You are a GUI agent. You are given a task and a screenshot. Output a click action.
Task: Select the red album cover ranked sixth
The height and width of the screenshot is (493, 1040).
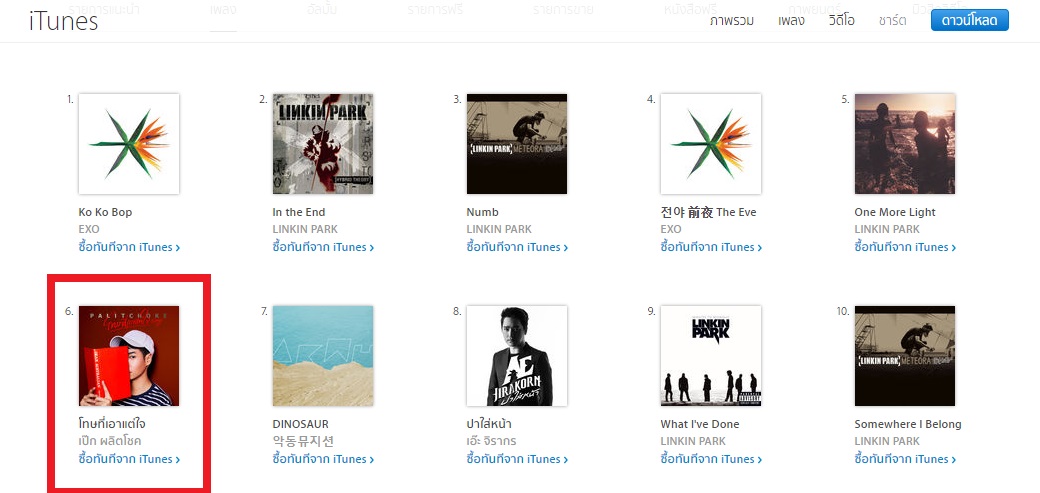[x=129, y=356]
